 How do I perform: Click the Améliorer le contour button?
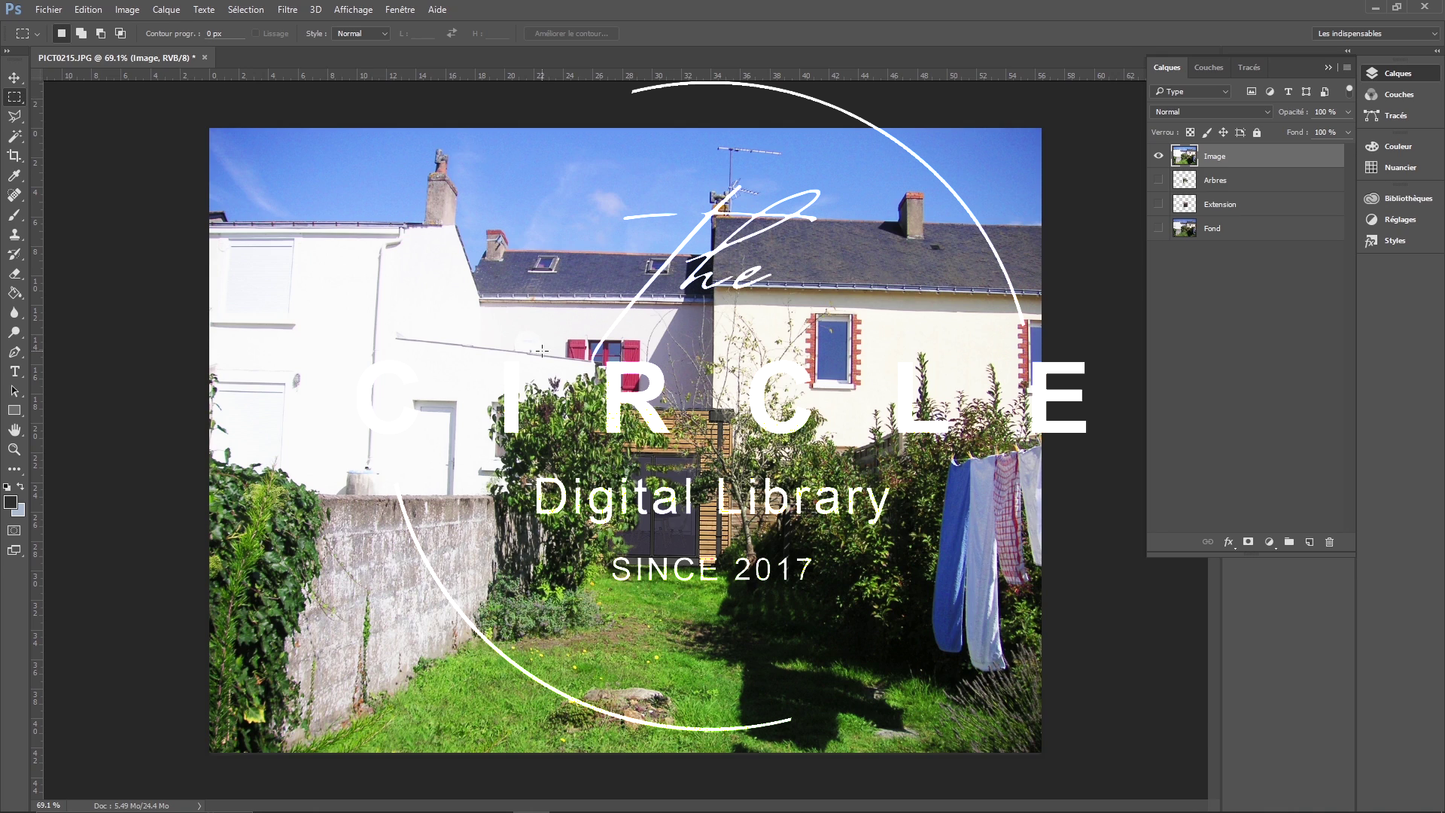[571, 33]
